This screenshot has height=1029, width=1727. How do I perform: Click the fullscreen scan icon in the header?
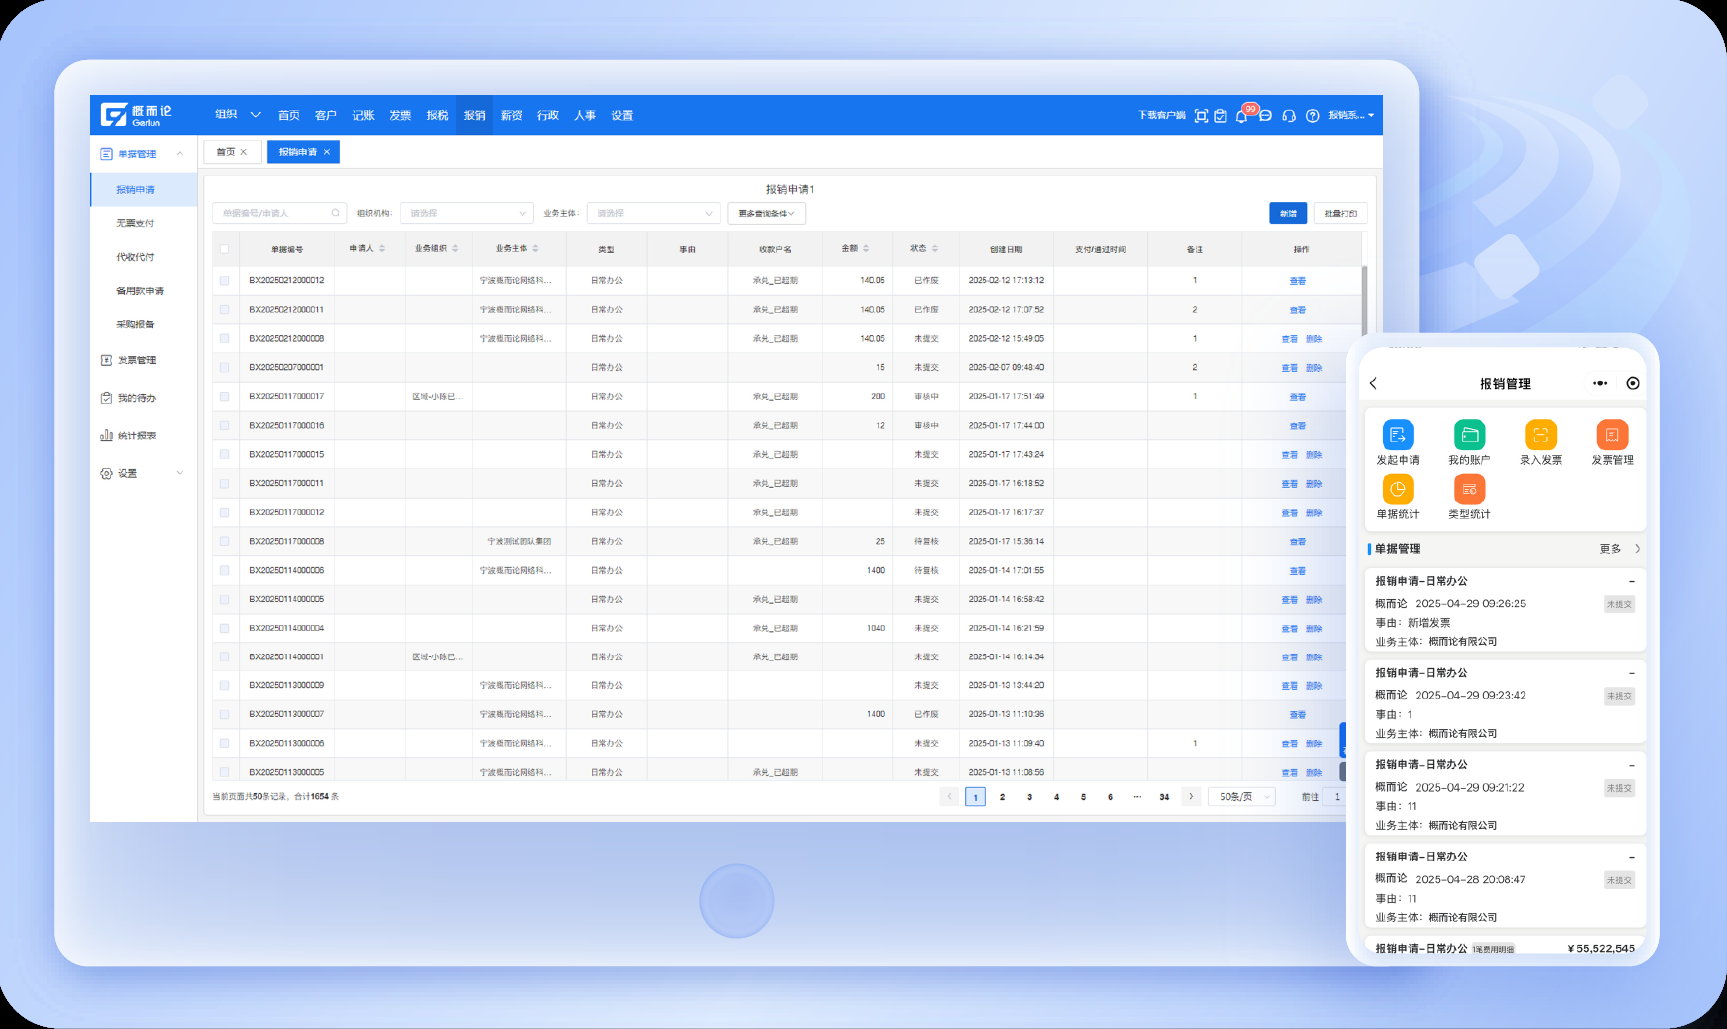[1201, 116]
